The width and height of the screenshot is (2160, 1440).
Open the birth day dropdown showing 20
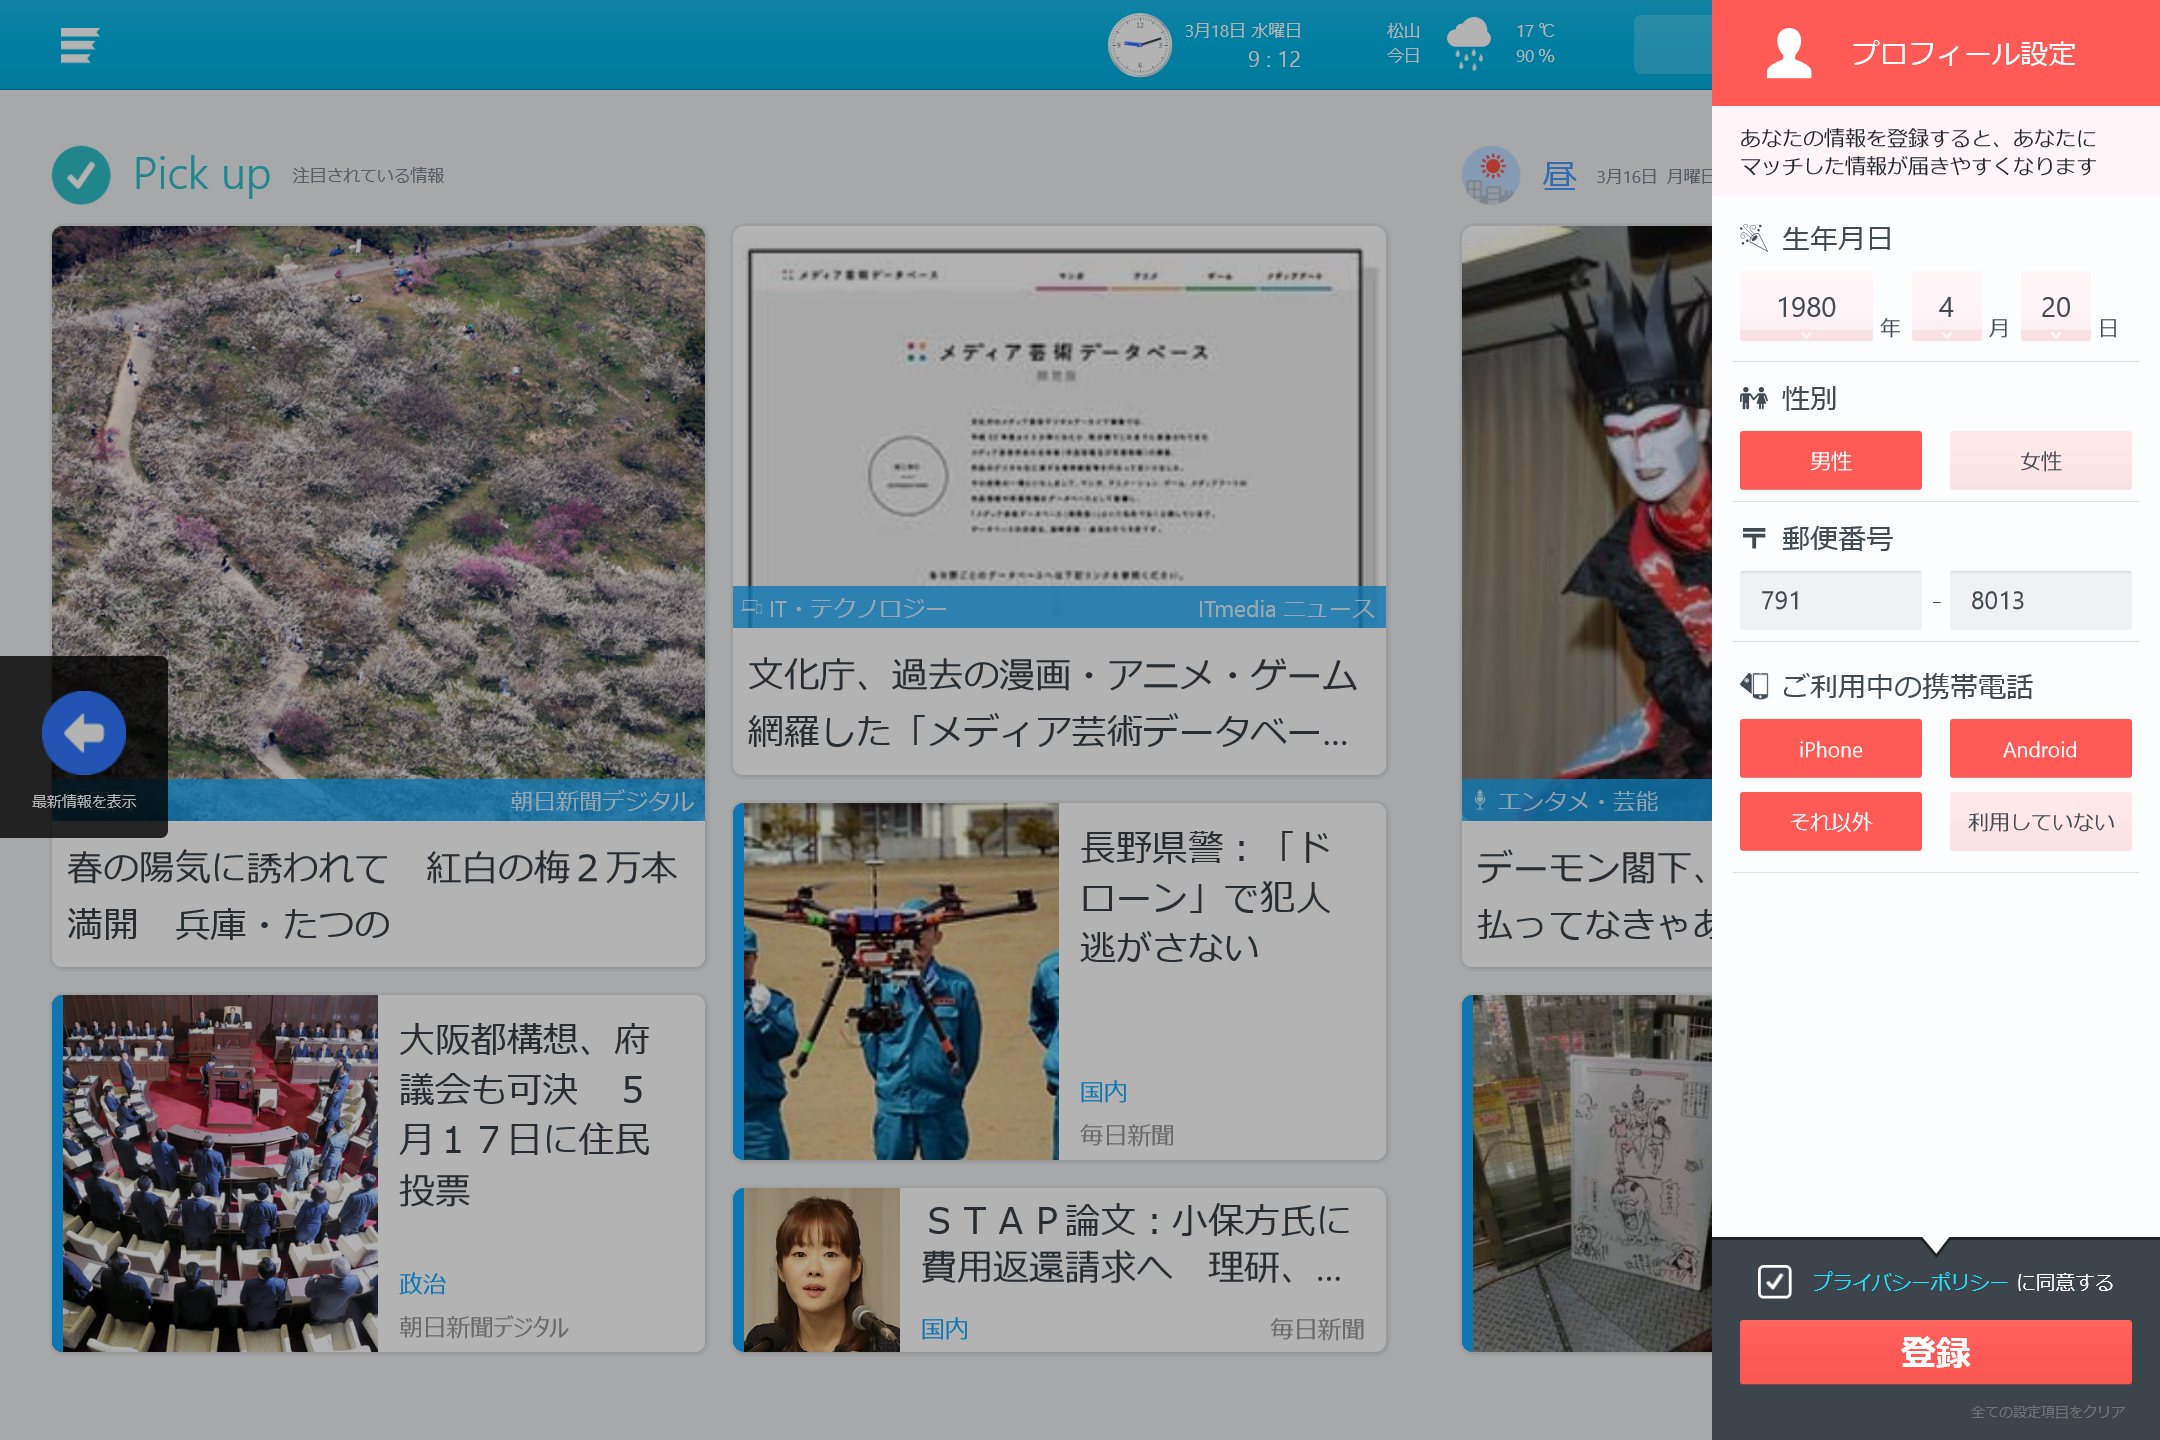click(x=2056, y=307)
